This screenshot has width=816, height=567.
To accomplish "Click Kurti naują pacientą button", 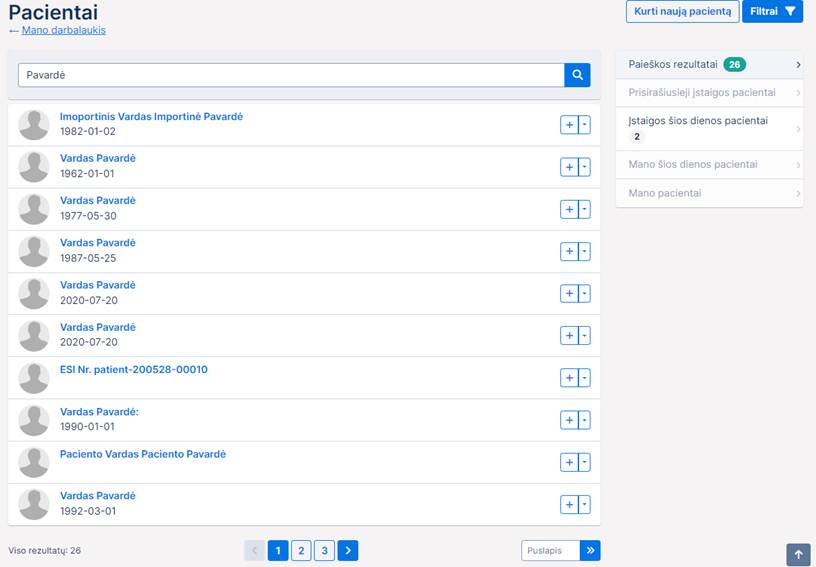I will click(x=682, y=12).
